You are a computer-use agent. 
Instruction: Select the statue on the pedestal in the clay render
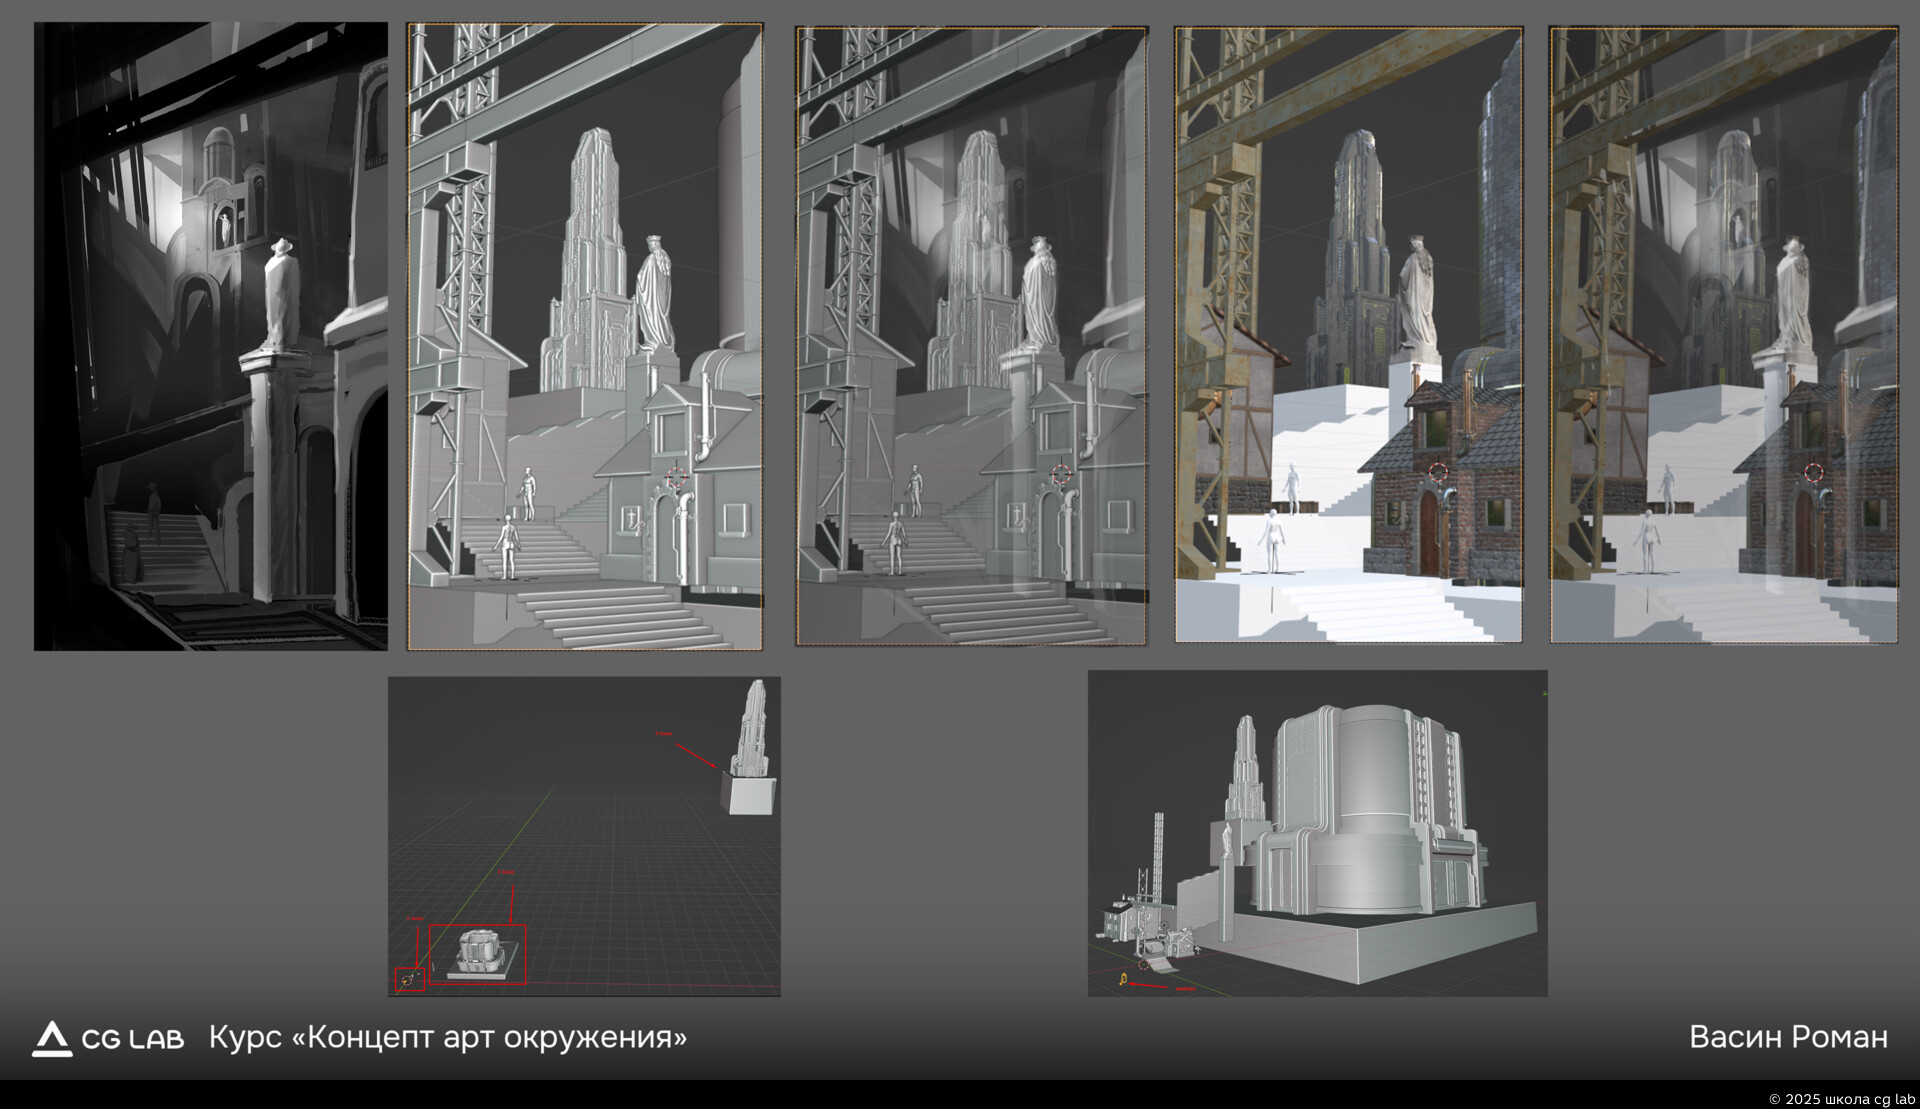click(655, 293)
